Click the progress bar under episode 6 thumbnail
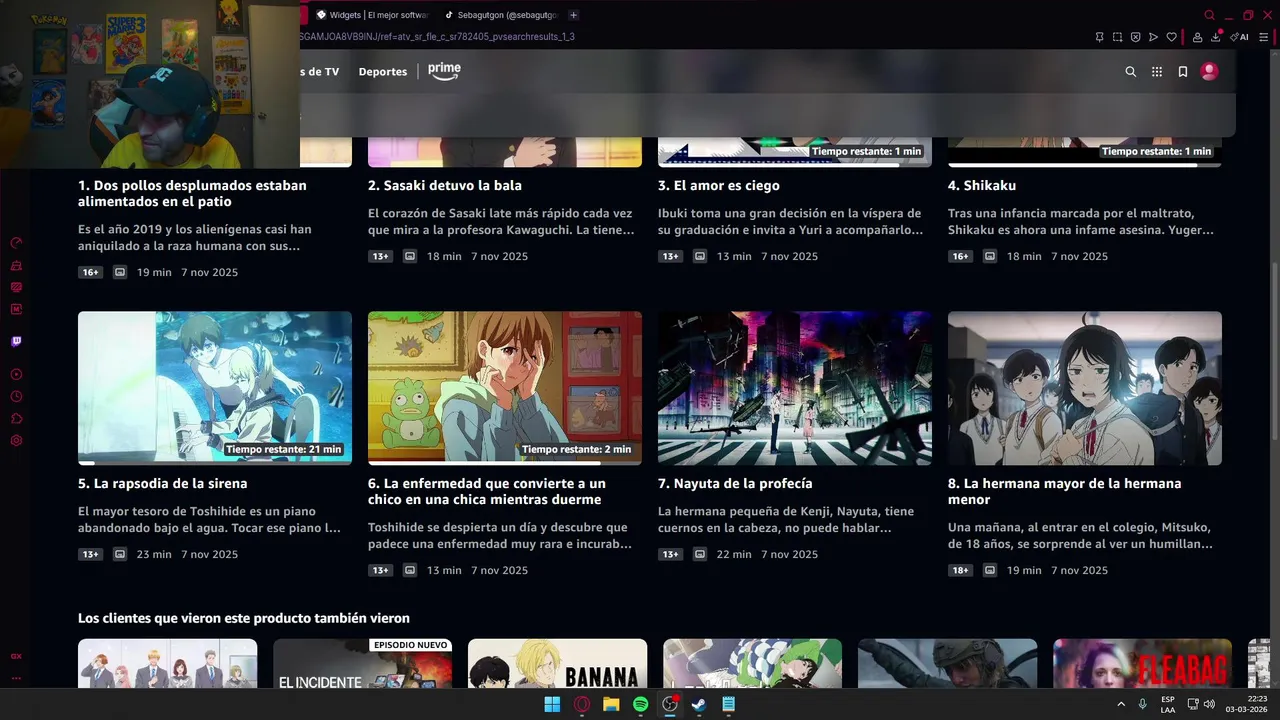The image size is (1280, 720). (505, 463)
